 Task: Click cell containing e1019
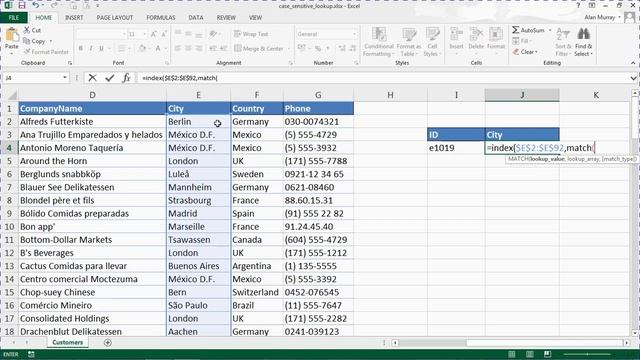coord(456,148)
